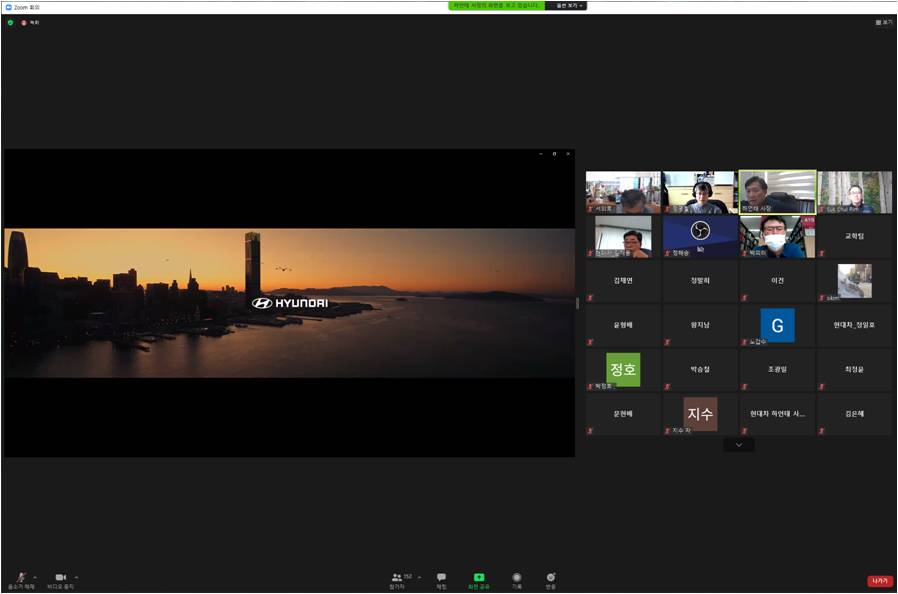Select the video tile with the forest background
The height and width of the screenshot is (594, 898).
[x=854, y=192]
